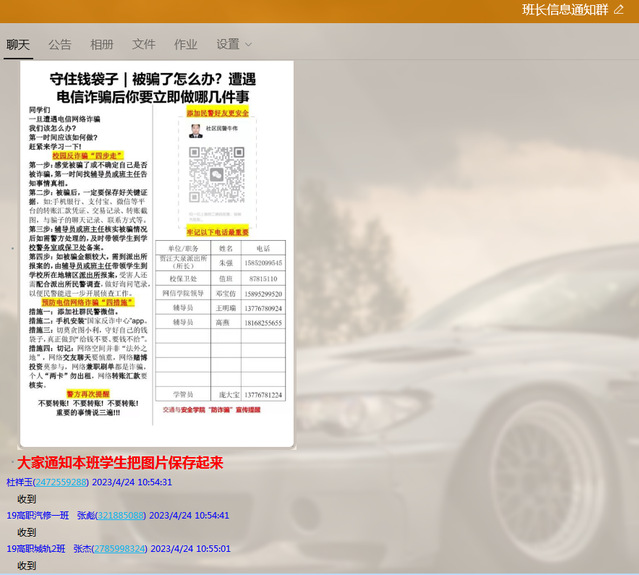
Task: Switch to the 聊天 tab
Action: pyautogui.click(x=18, y=44)
